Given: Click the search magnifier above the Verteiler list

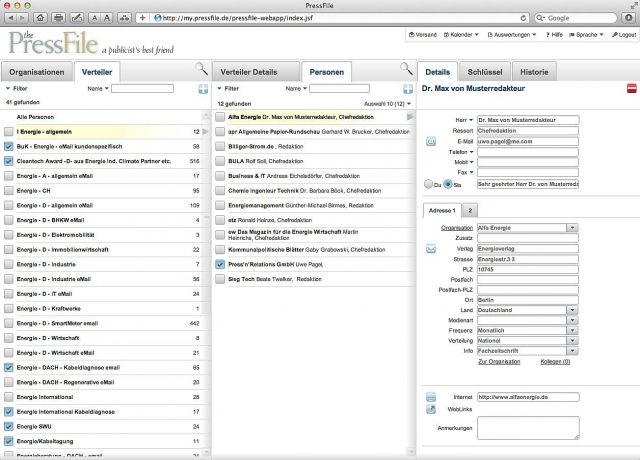Looking at the screenshot, I should pyautogui.click(x=201, y=69).
